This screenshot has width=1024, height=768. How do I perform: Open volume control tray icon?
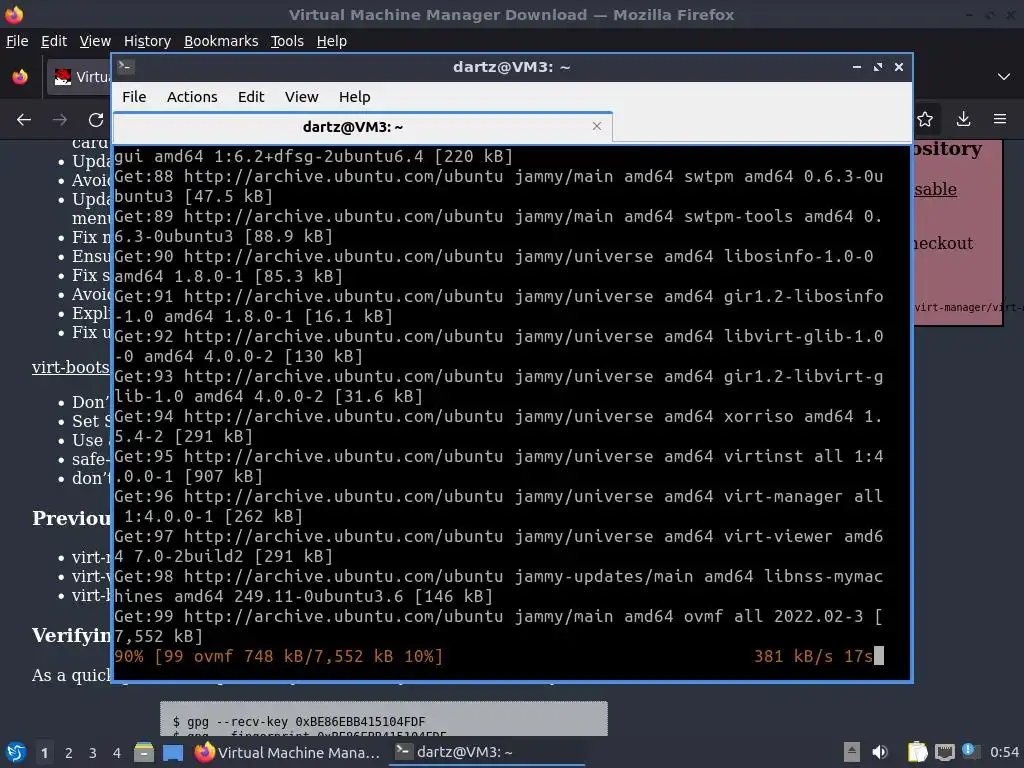tap(880, 752)
